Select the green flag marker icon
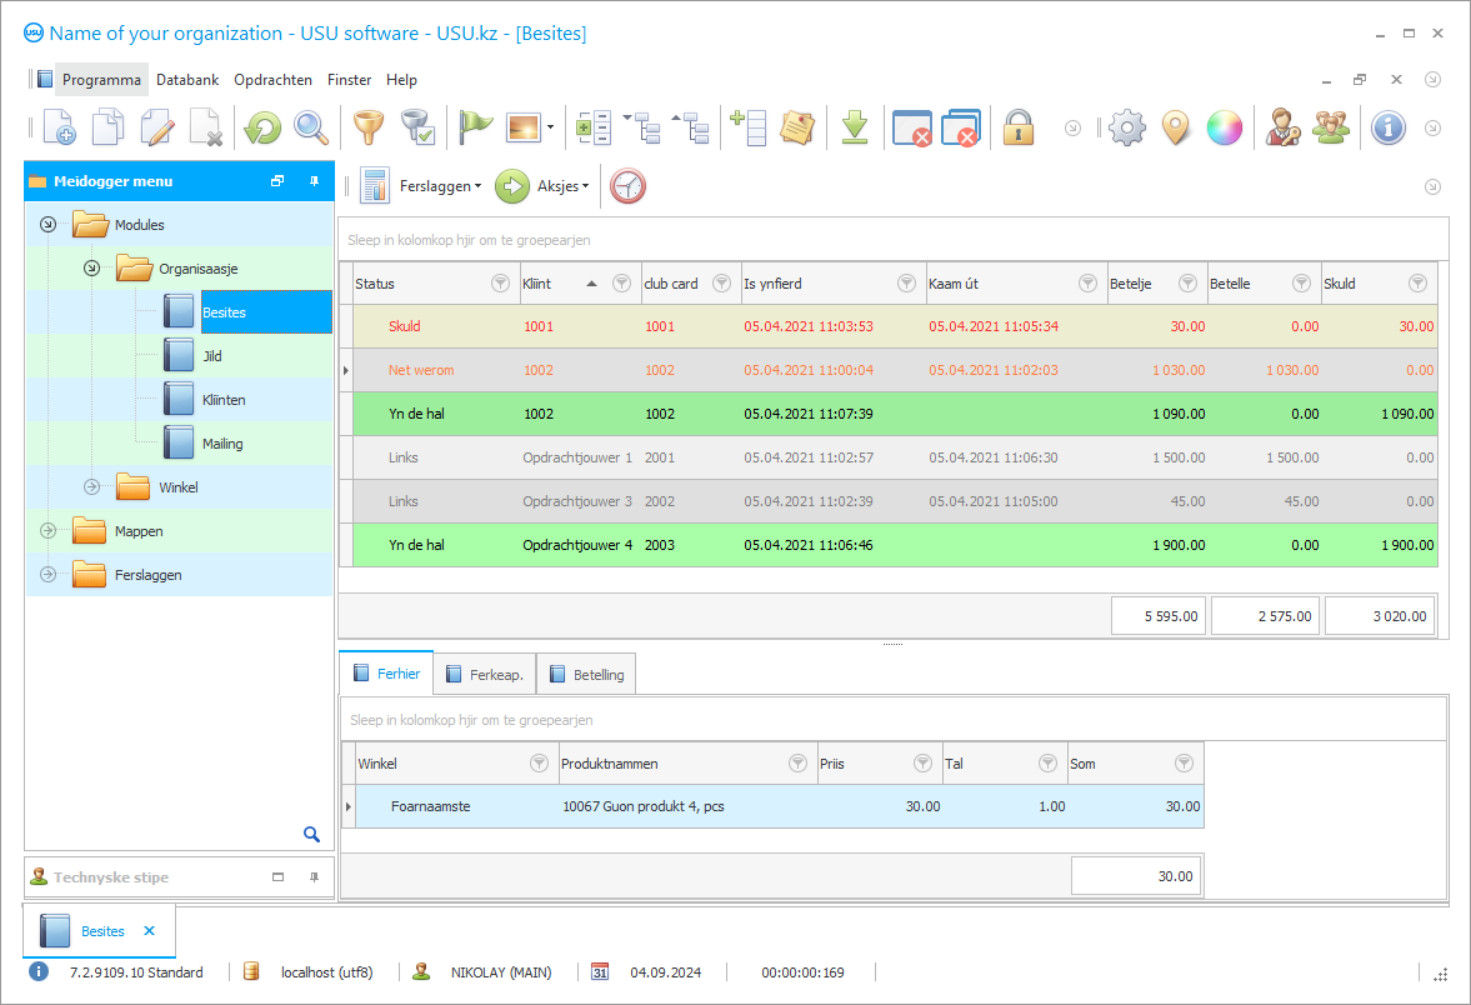Image resolution: width=1471 pixels, height=1005 pixels. click(x=475, y=127)
